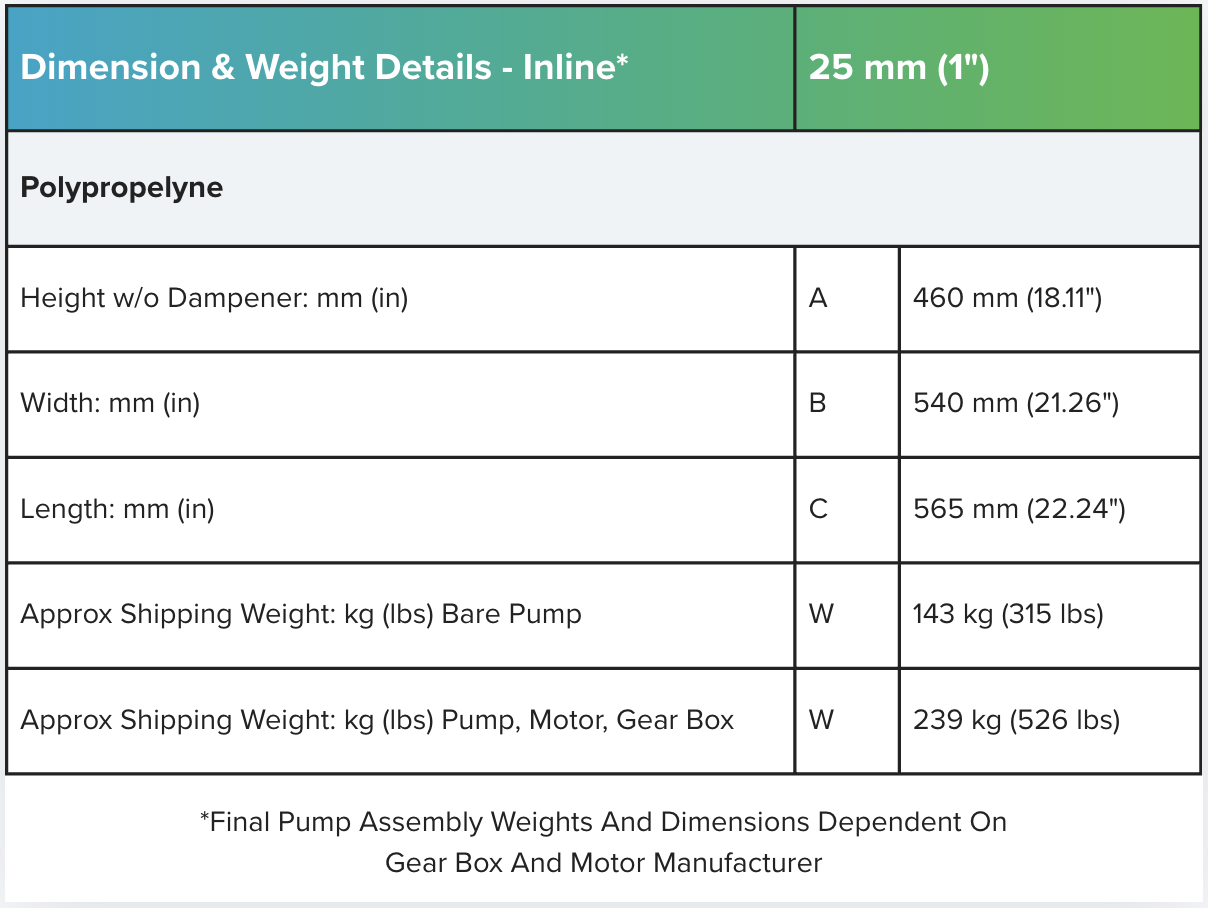Click the 540 mm (21.26") value
The height and width of the screenshot is (908, 1208).
point(1015,404)
